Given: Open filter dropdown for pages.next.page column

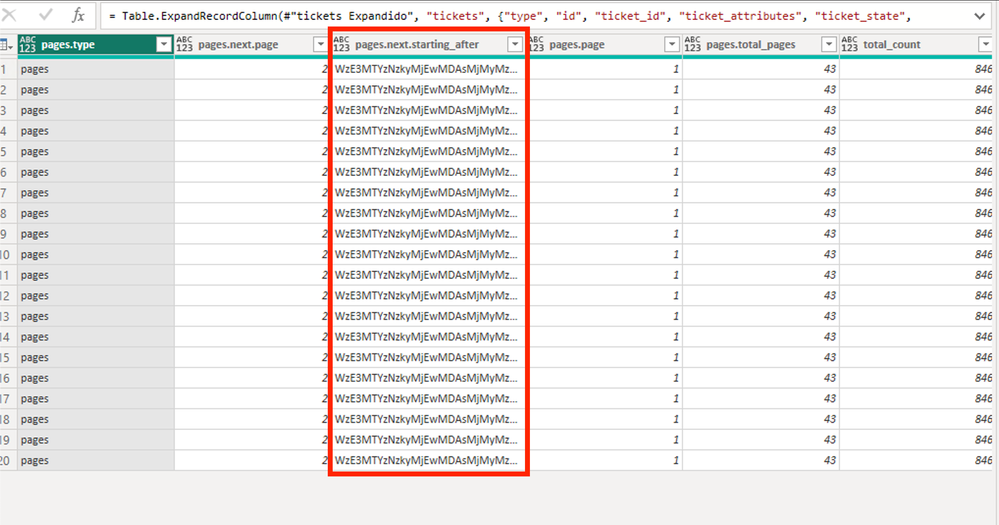Looking at the screenshot, I should click(x=320, y=45).
